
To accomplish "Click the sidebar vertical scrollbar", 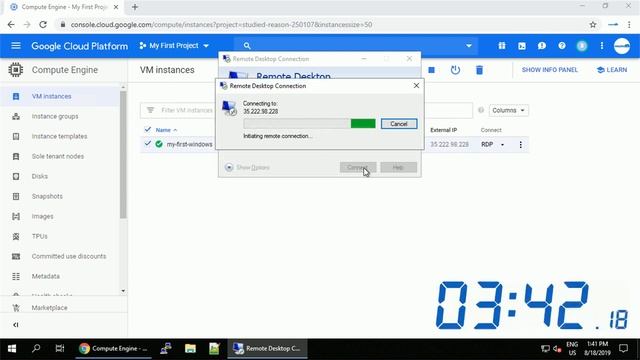I will click(123, 154).
